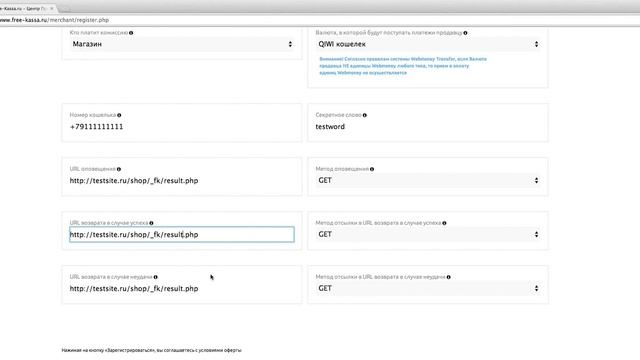Click info icon beside Метод отсылки в случае неудачи

point(449,277)
